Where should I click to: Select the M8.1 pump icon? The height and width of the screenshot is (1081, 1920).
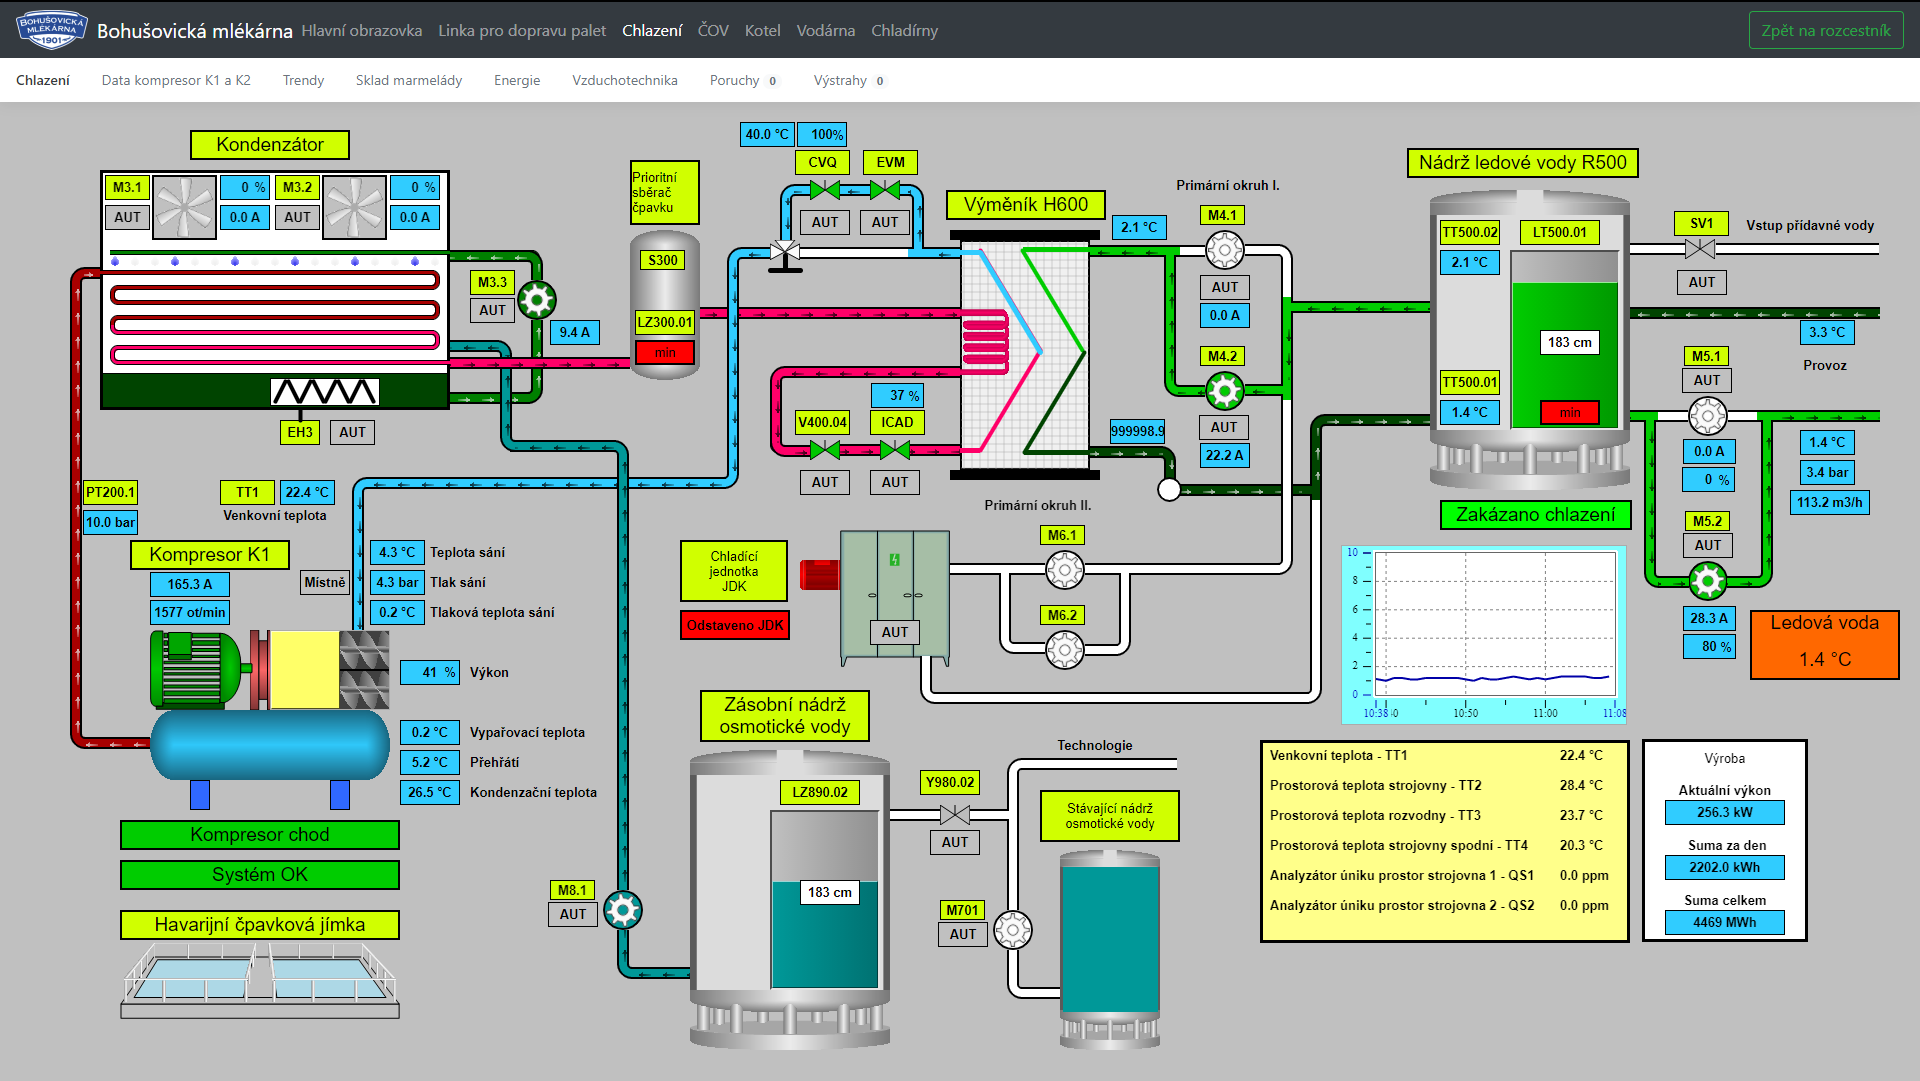click(x=623, y=910)
